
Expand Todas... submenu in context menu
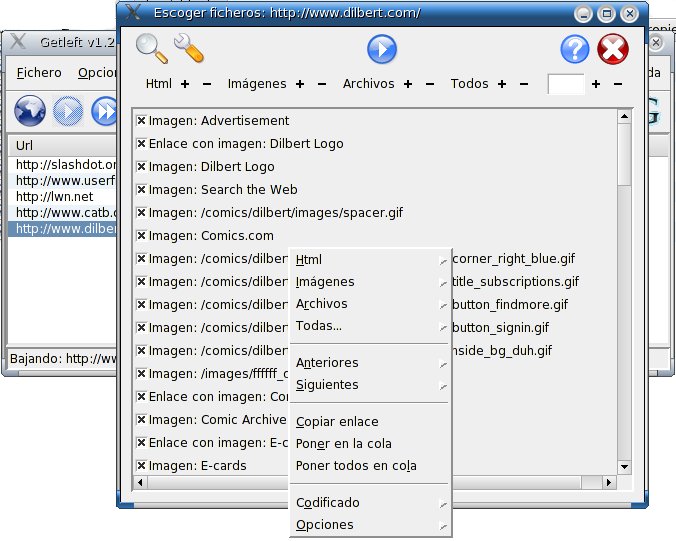371,326
